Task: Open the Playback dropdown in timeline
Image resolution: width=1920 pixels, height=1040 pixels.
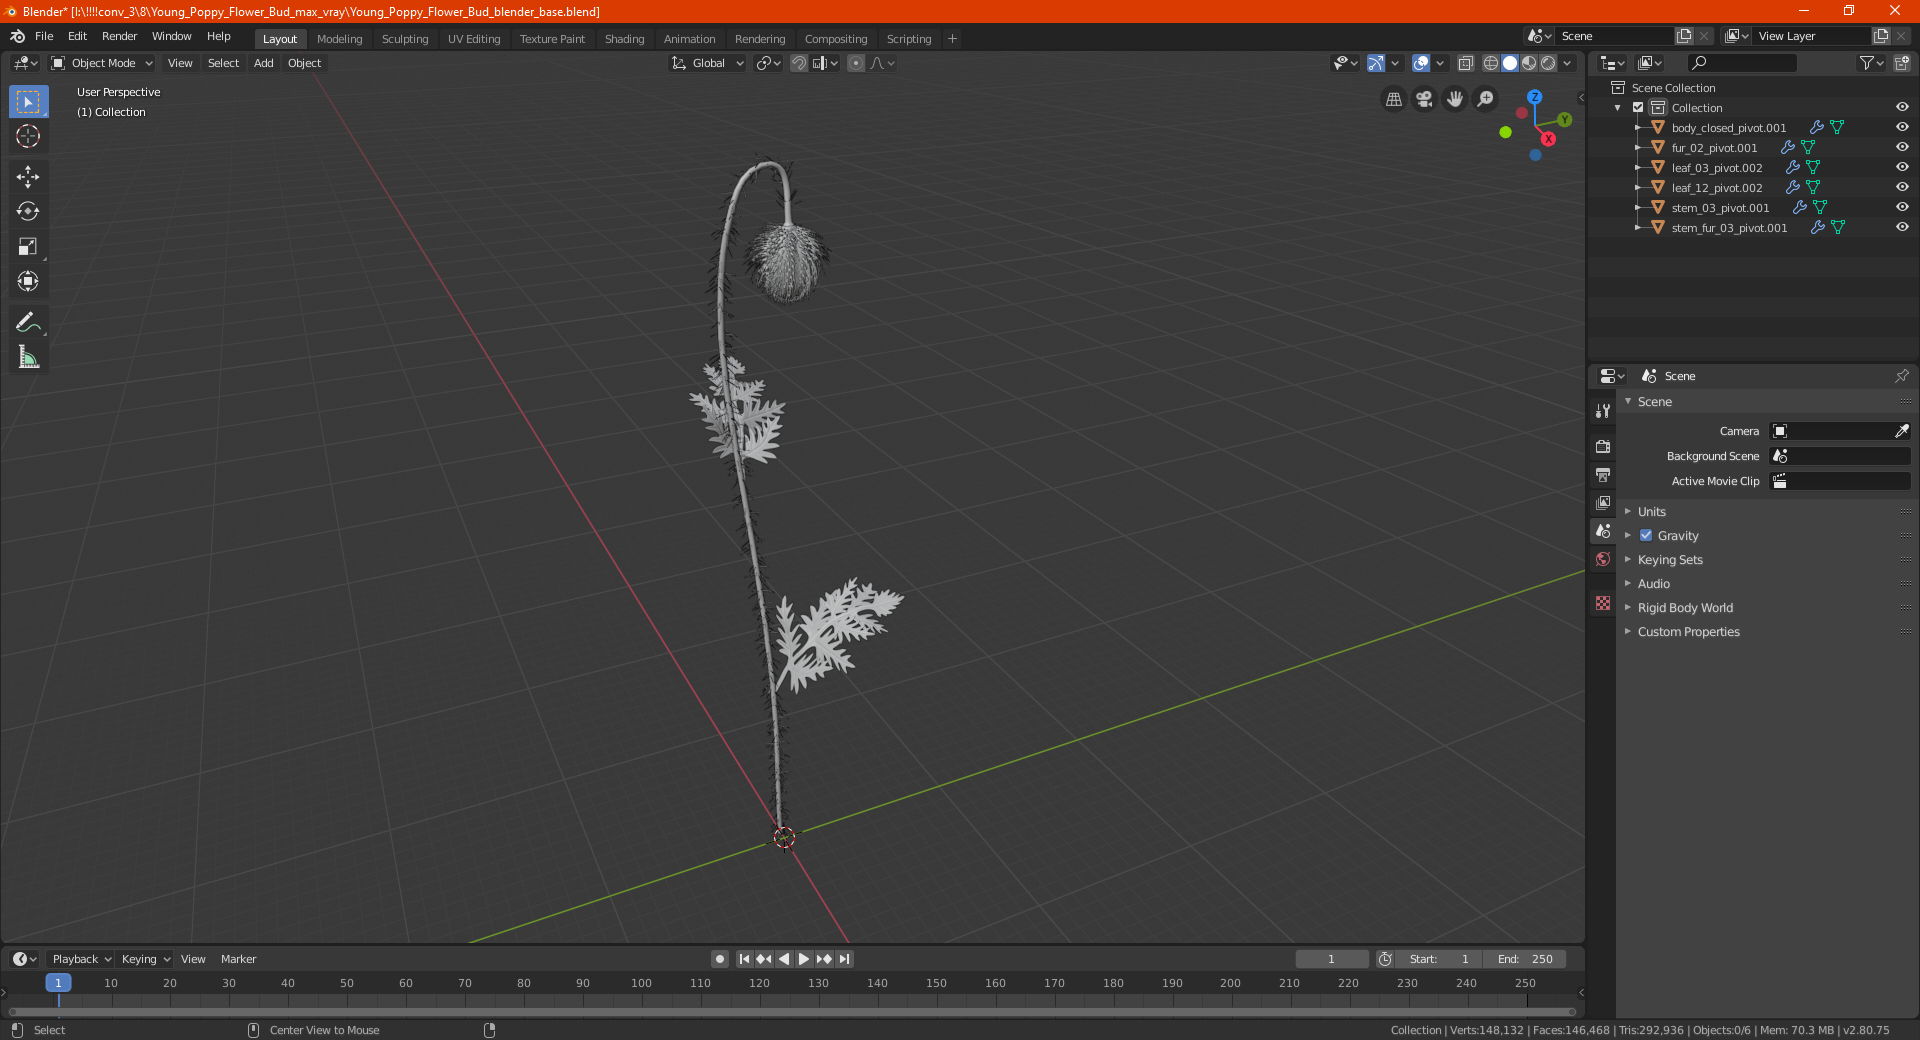Action: point(81,959)
